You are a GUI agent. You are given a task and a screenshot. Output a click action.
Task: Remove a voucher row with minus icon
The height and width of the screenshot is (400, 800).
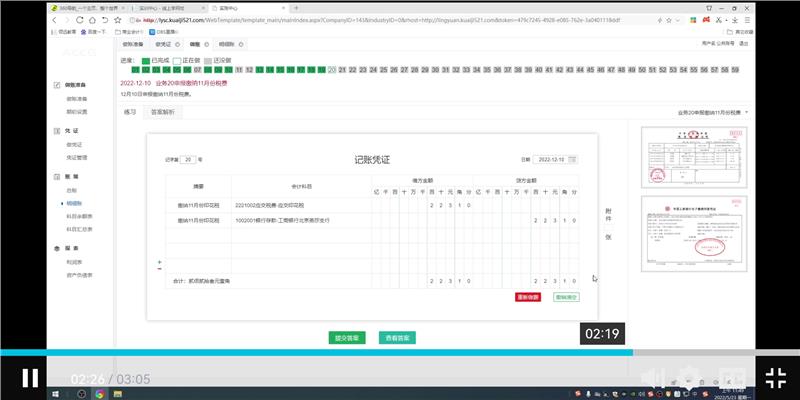point(159,269)
